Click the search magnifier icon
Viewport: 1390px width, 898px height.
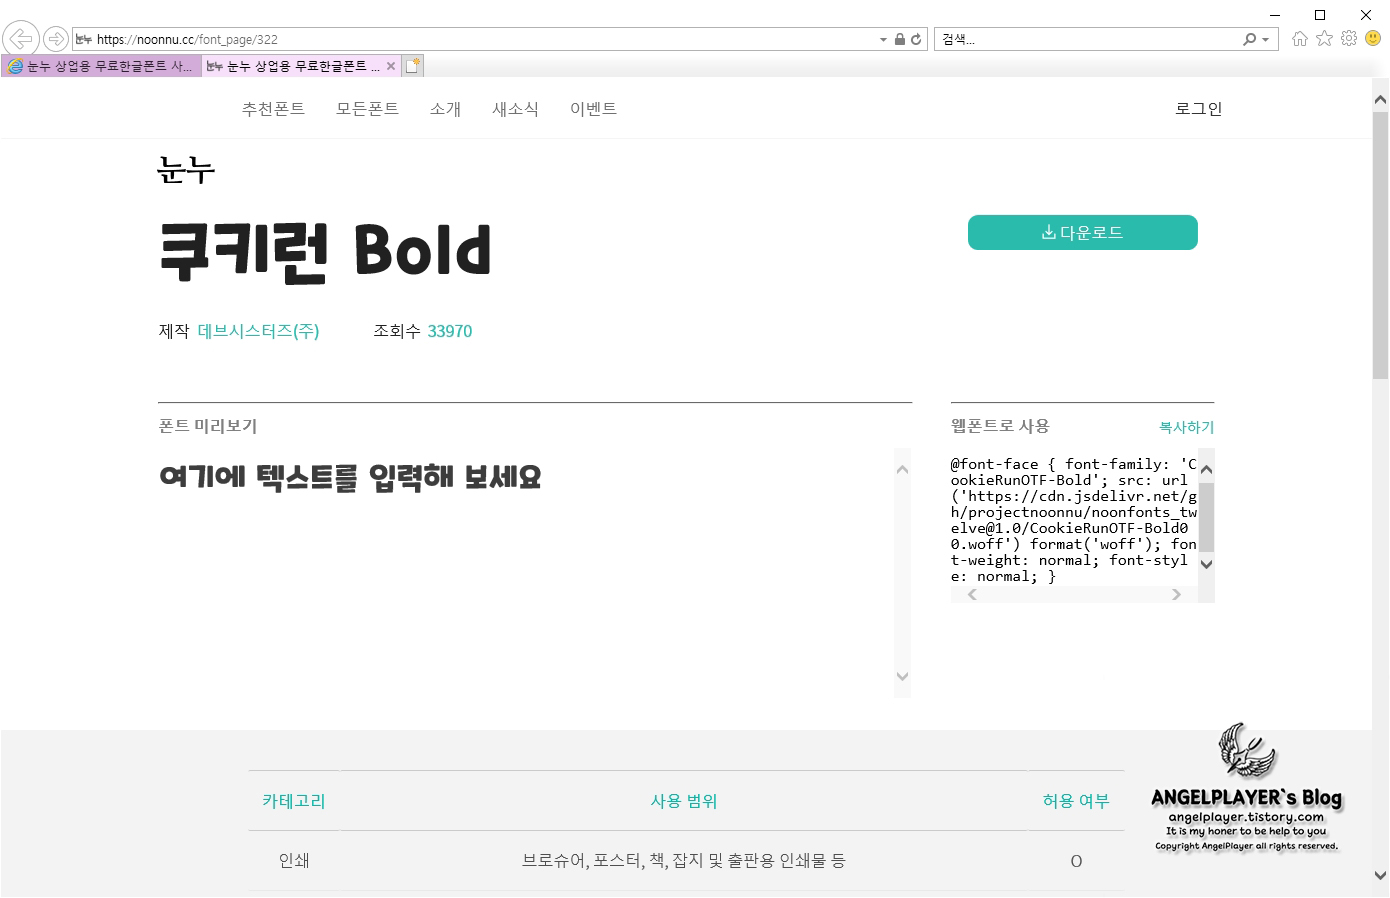click(x=1249, y=39)
